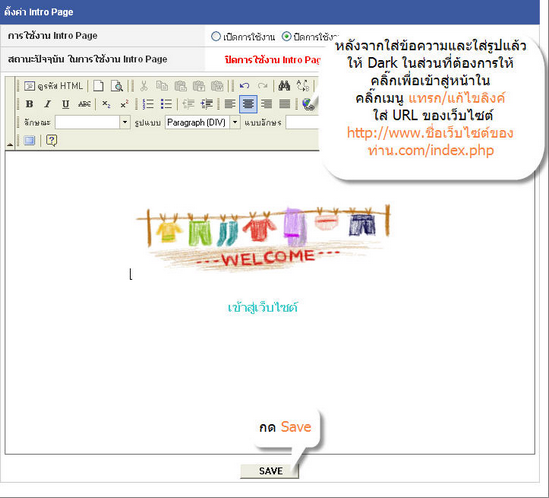Image resolution: width=549 pixels, height=498 pixels.
Task: Apply italic formatting
Action: click(48, 104)
